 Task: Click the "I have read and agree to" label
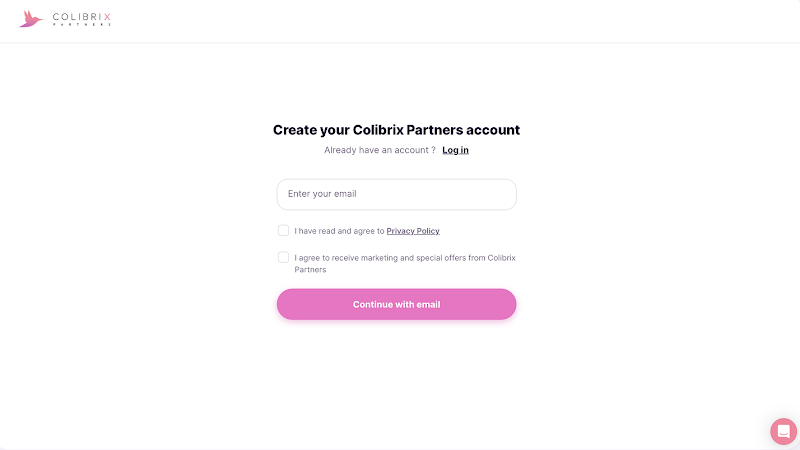[340, 231]
